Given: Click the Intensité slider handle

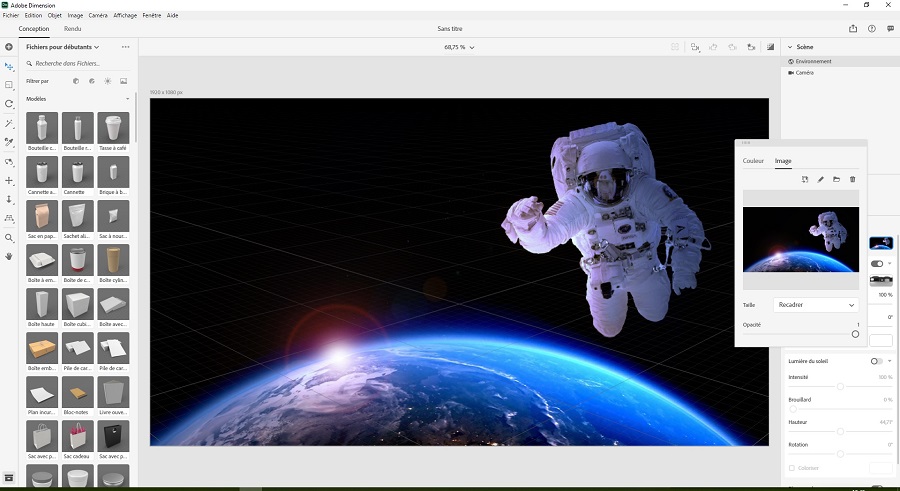Looking at the screenshot, I should (x=840, y=386).
